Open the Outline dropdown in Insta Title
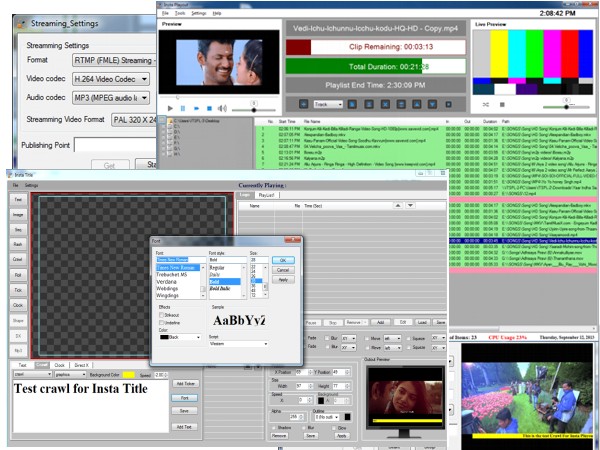600x450 pixels. click(326, 417)
